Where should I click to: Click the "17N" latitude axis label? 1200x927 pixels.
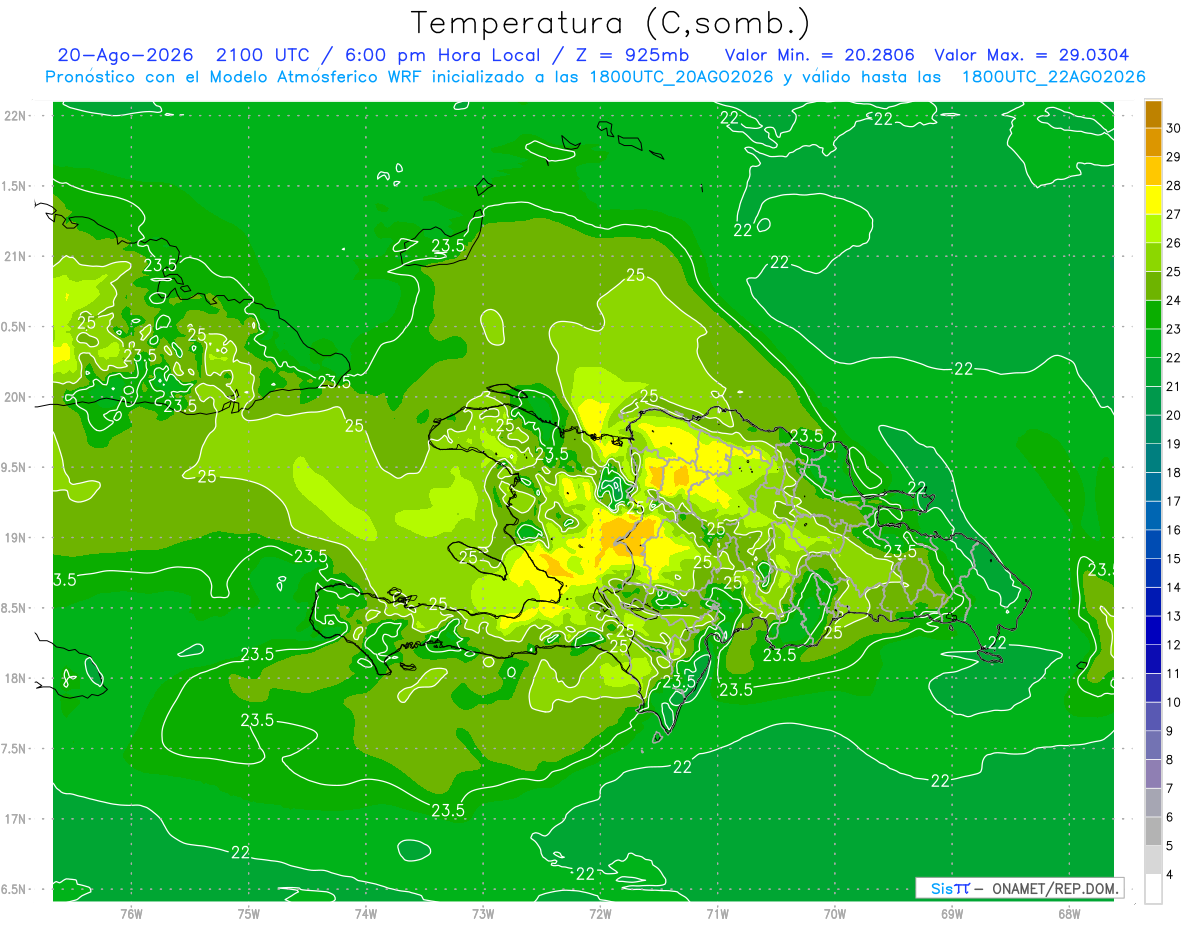click(16, 819)
